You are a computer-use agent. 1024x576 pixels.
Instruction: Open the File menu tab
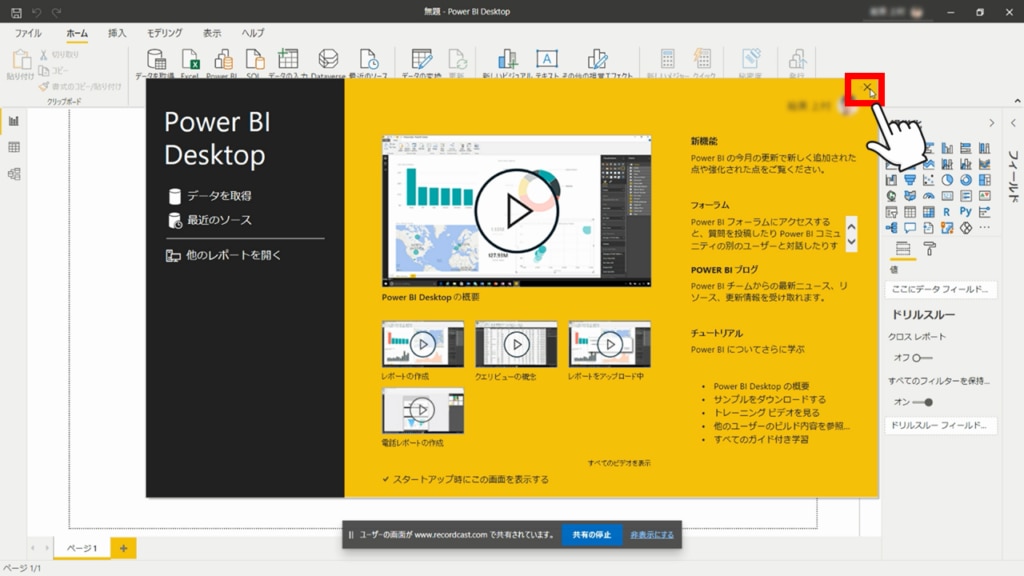28,33
